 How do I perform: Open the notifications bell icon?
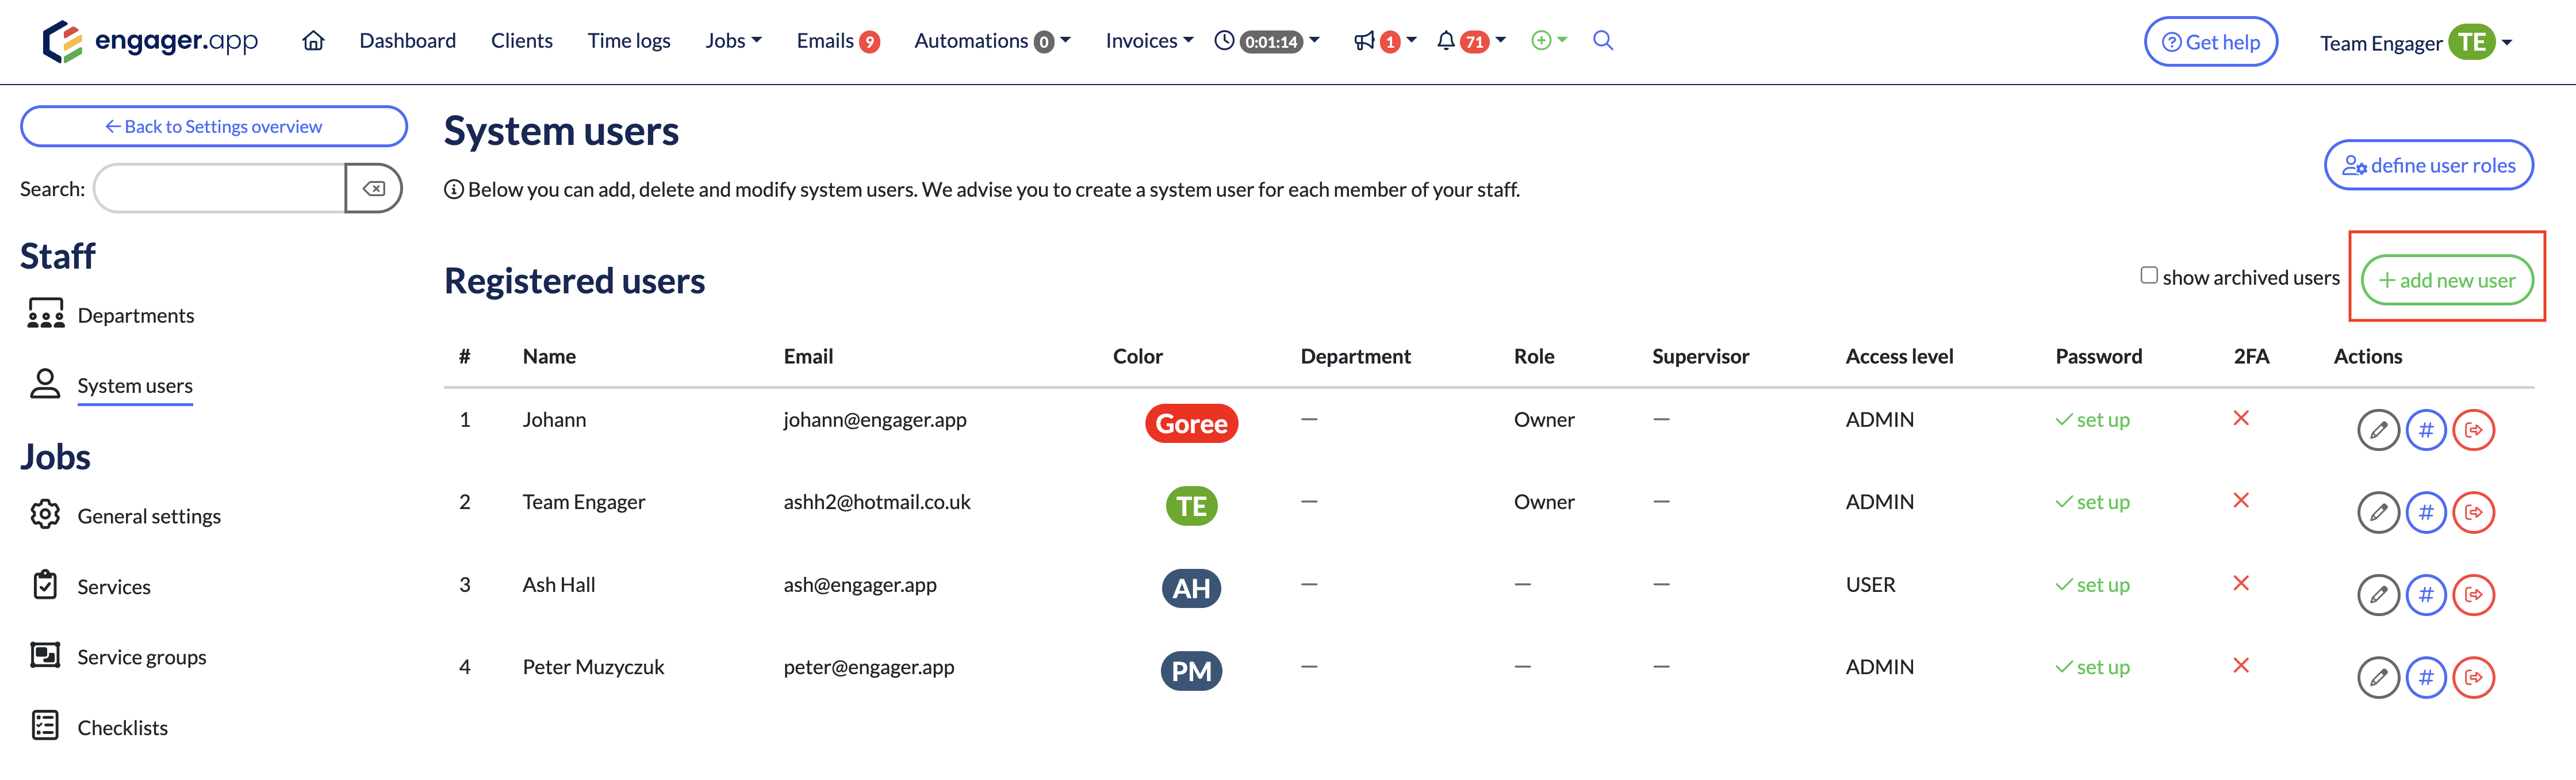pyautogui.click(x=1446, y=41)
